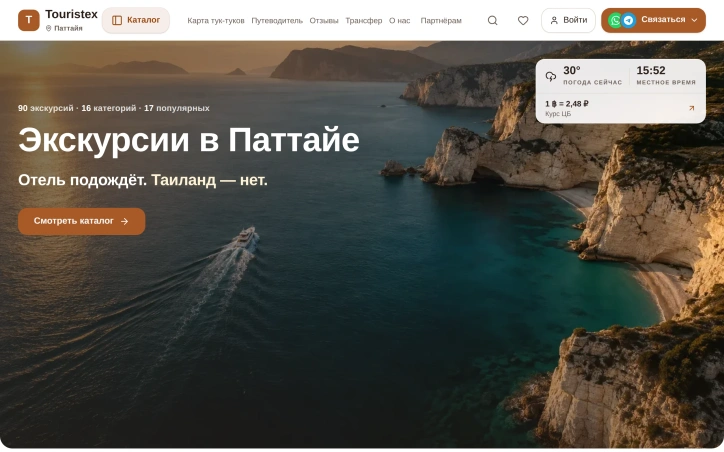Click the Touristex brand name
Screen dimensions: 724x452
coord(71,14)
